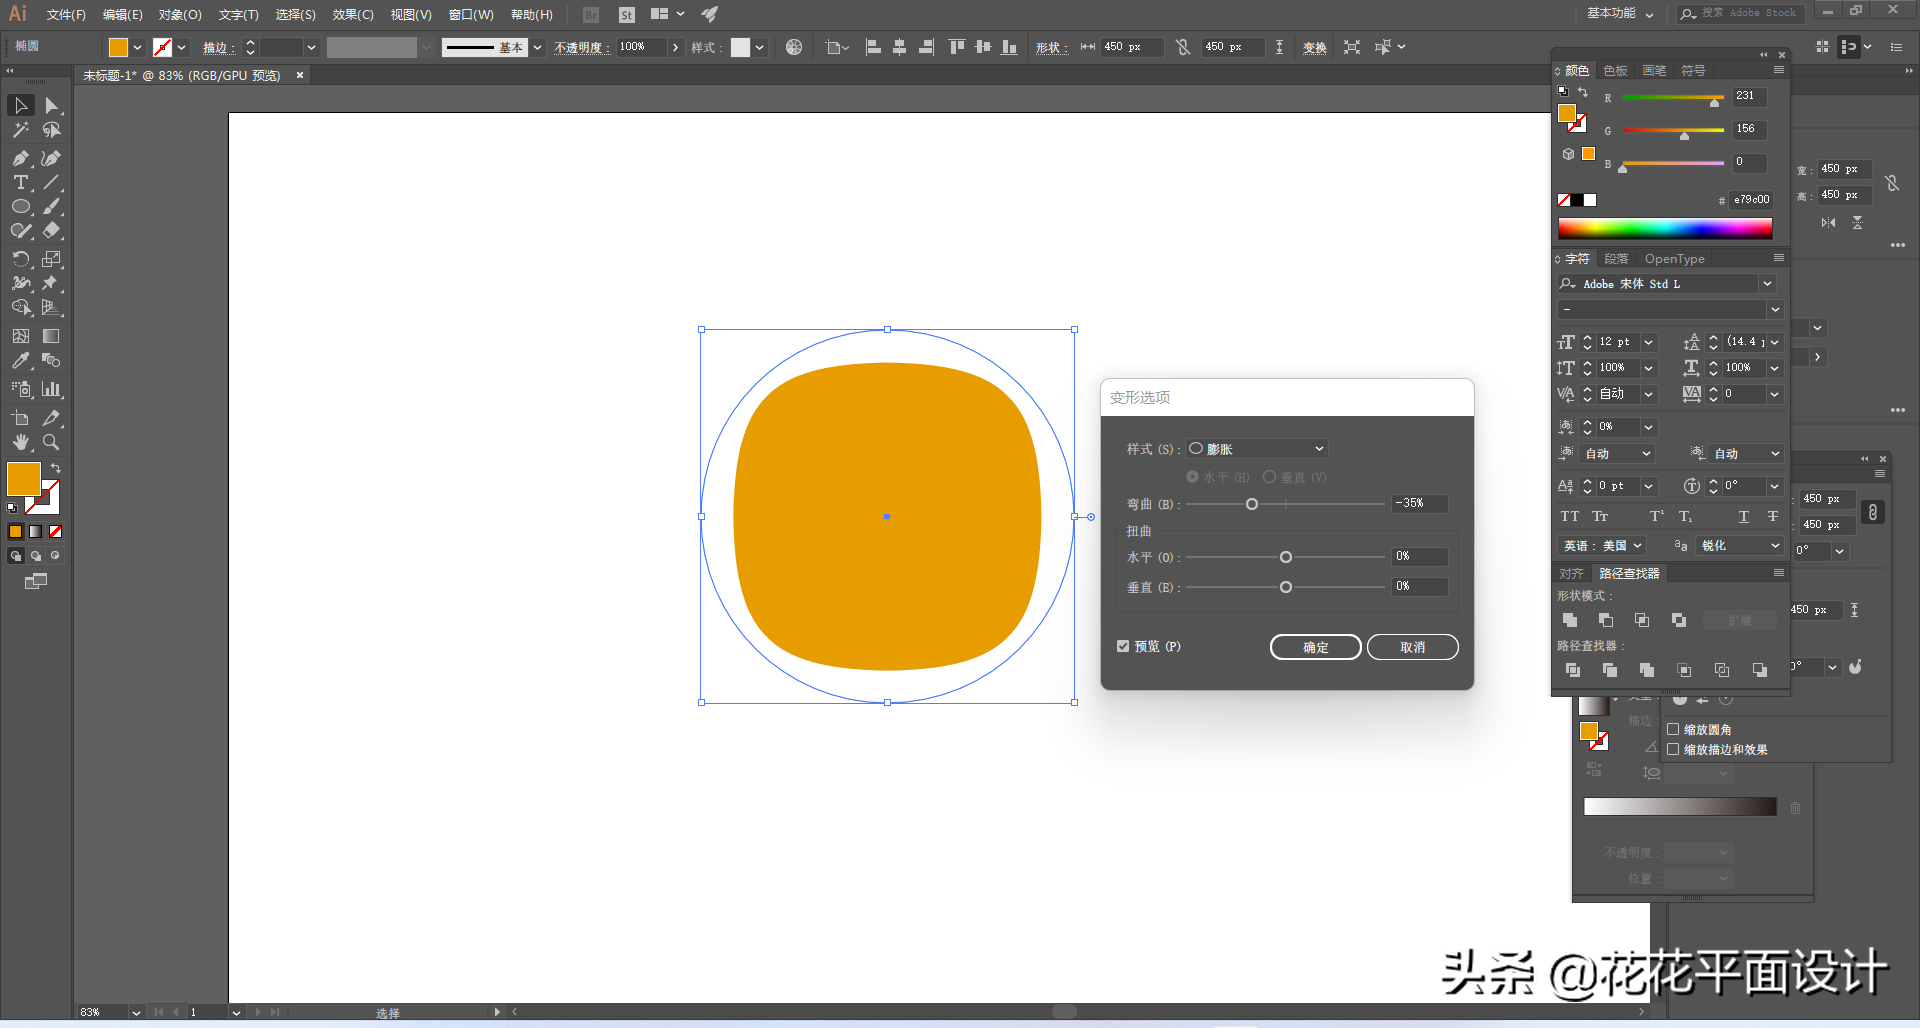Enable the 缩放圆角 checkbox
The height and width of the screenshot is (1028, 1920).
click(1673, 729)
